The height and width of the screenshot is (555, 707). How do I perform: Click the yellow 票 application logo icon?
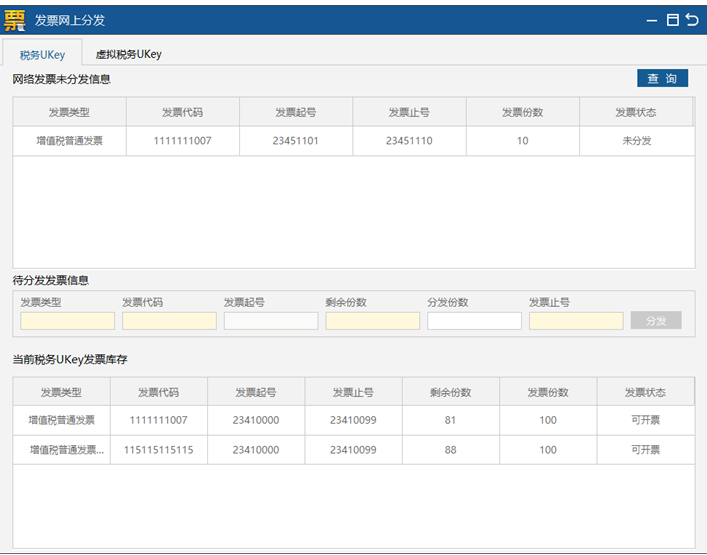pyautogui.click(x=14, y=20)
